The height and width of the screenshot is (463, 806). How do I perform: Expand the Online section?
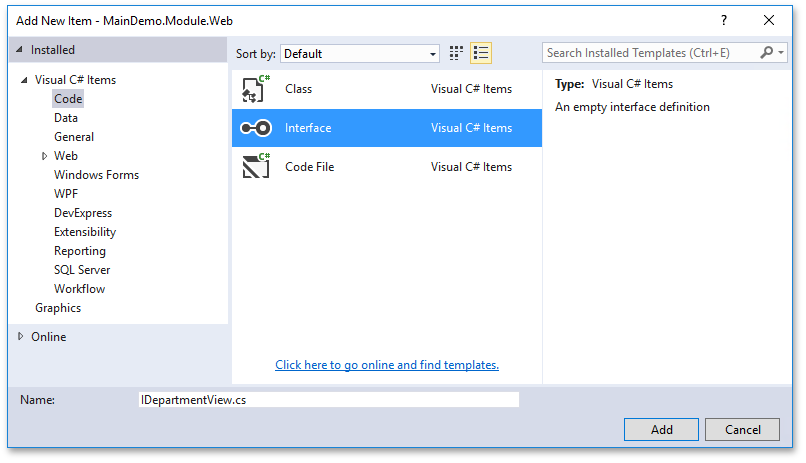(22, 337)
